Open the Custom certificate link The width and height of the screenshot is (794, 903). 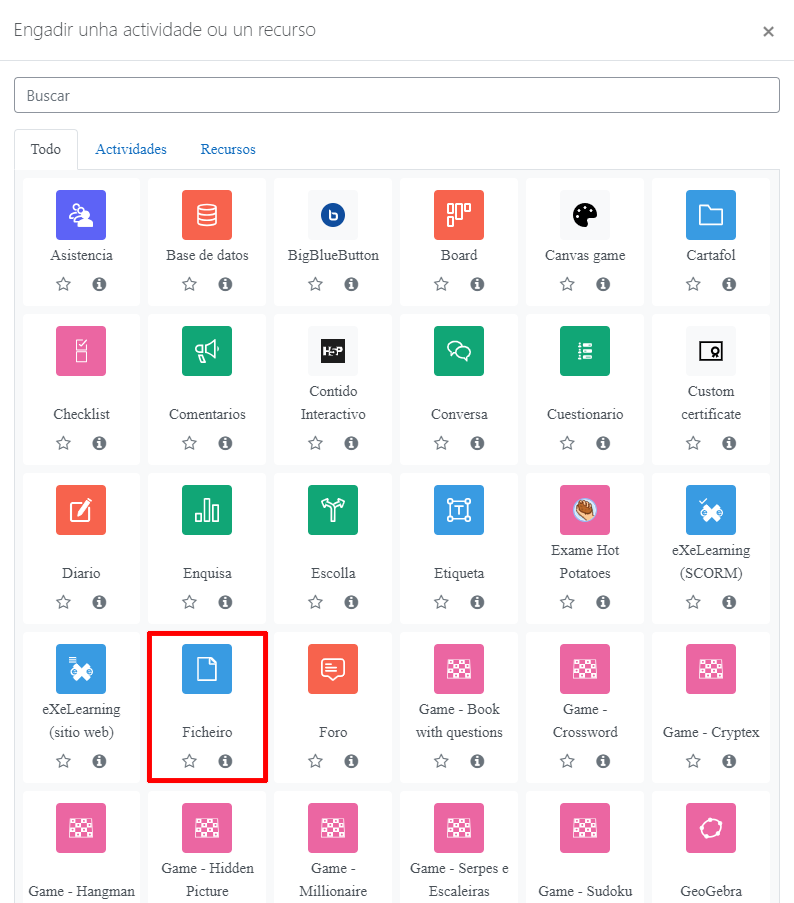pos(711,402)
